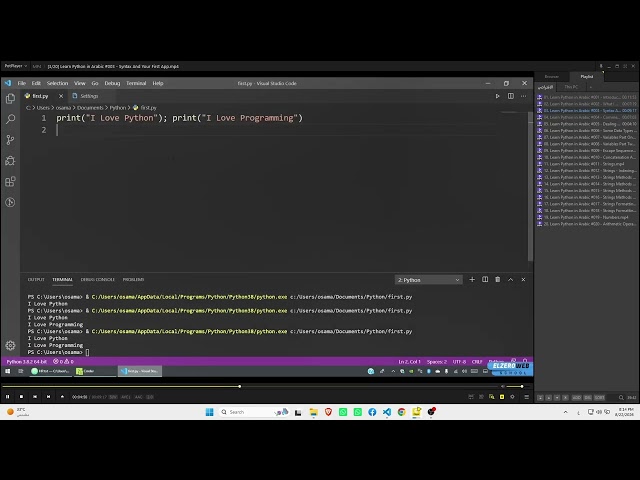
Task: Open the terminal selector '2: Python' dropdown
Action: [429, 280]
